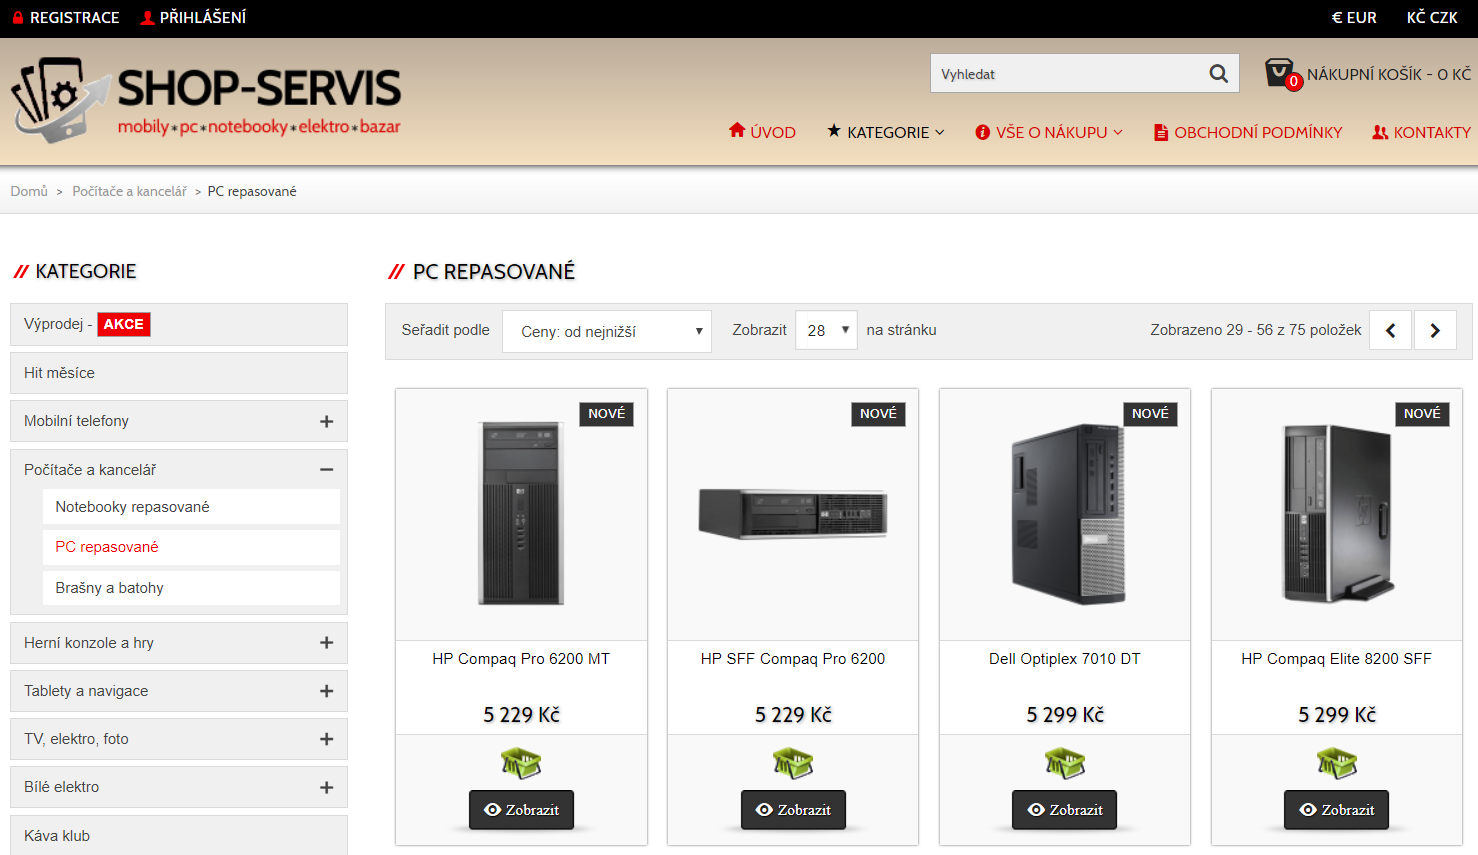Click the home icon beside ÚVOD
This screenshot has height=855, width=1478.
click(737, 130)
